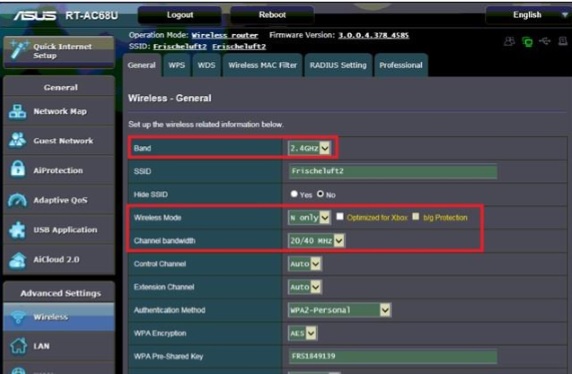Image resolution: width=572 pixels, height=374 pixels.
Task: Click the printer status icon in header
Action: 563,41
